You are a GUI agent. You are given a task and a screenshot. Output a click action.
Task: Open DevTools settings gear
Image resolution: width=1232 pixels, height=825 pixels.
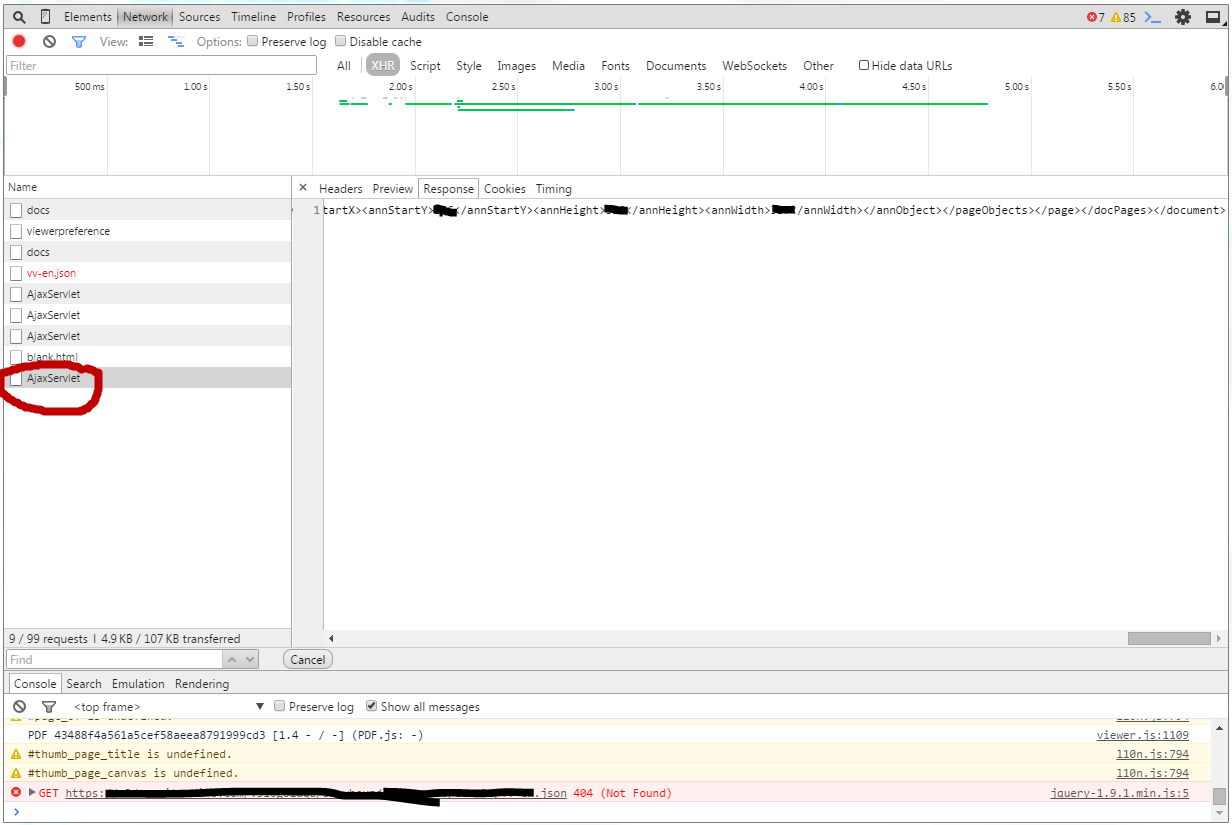click(x=1183, y=17)
